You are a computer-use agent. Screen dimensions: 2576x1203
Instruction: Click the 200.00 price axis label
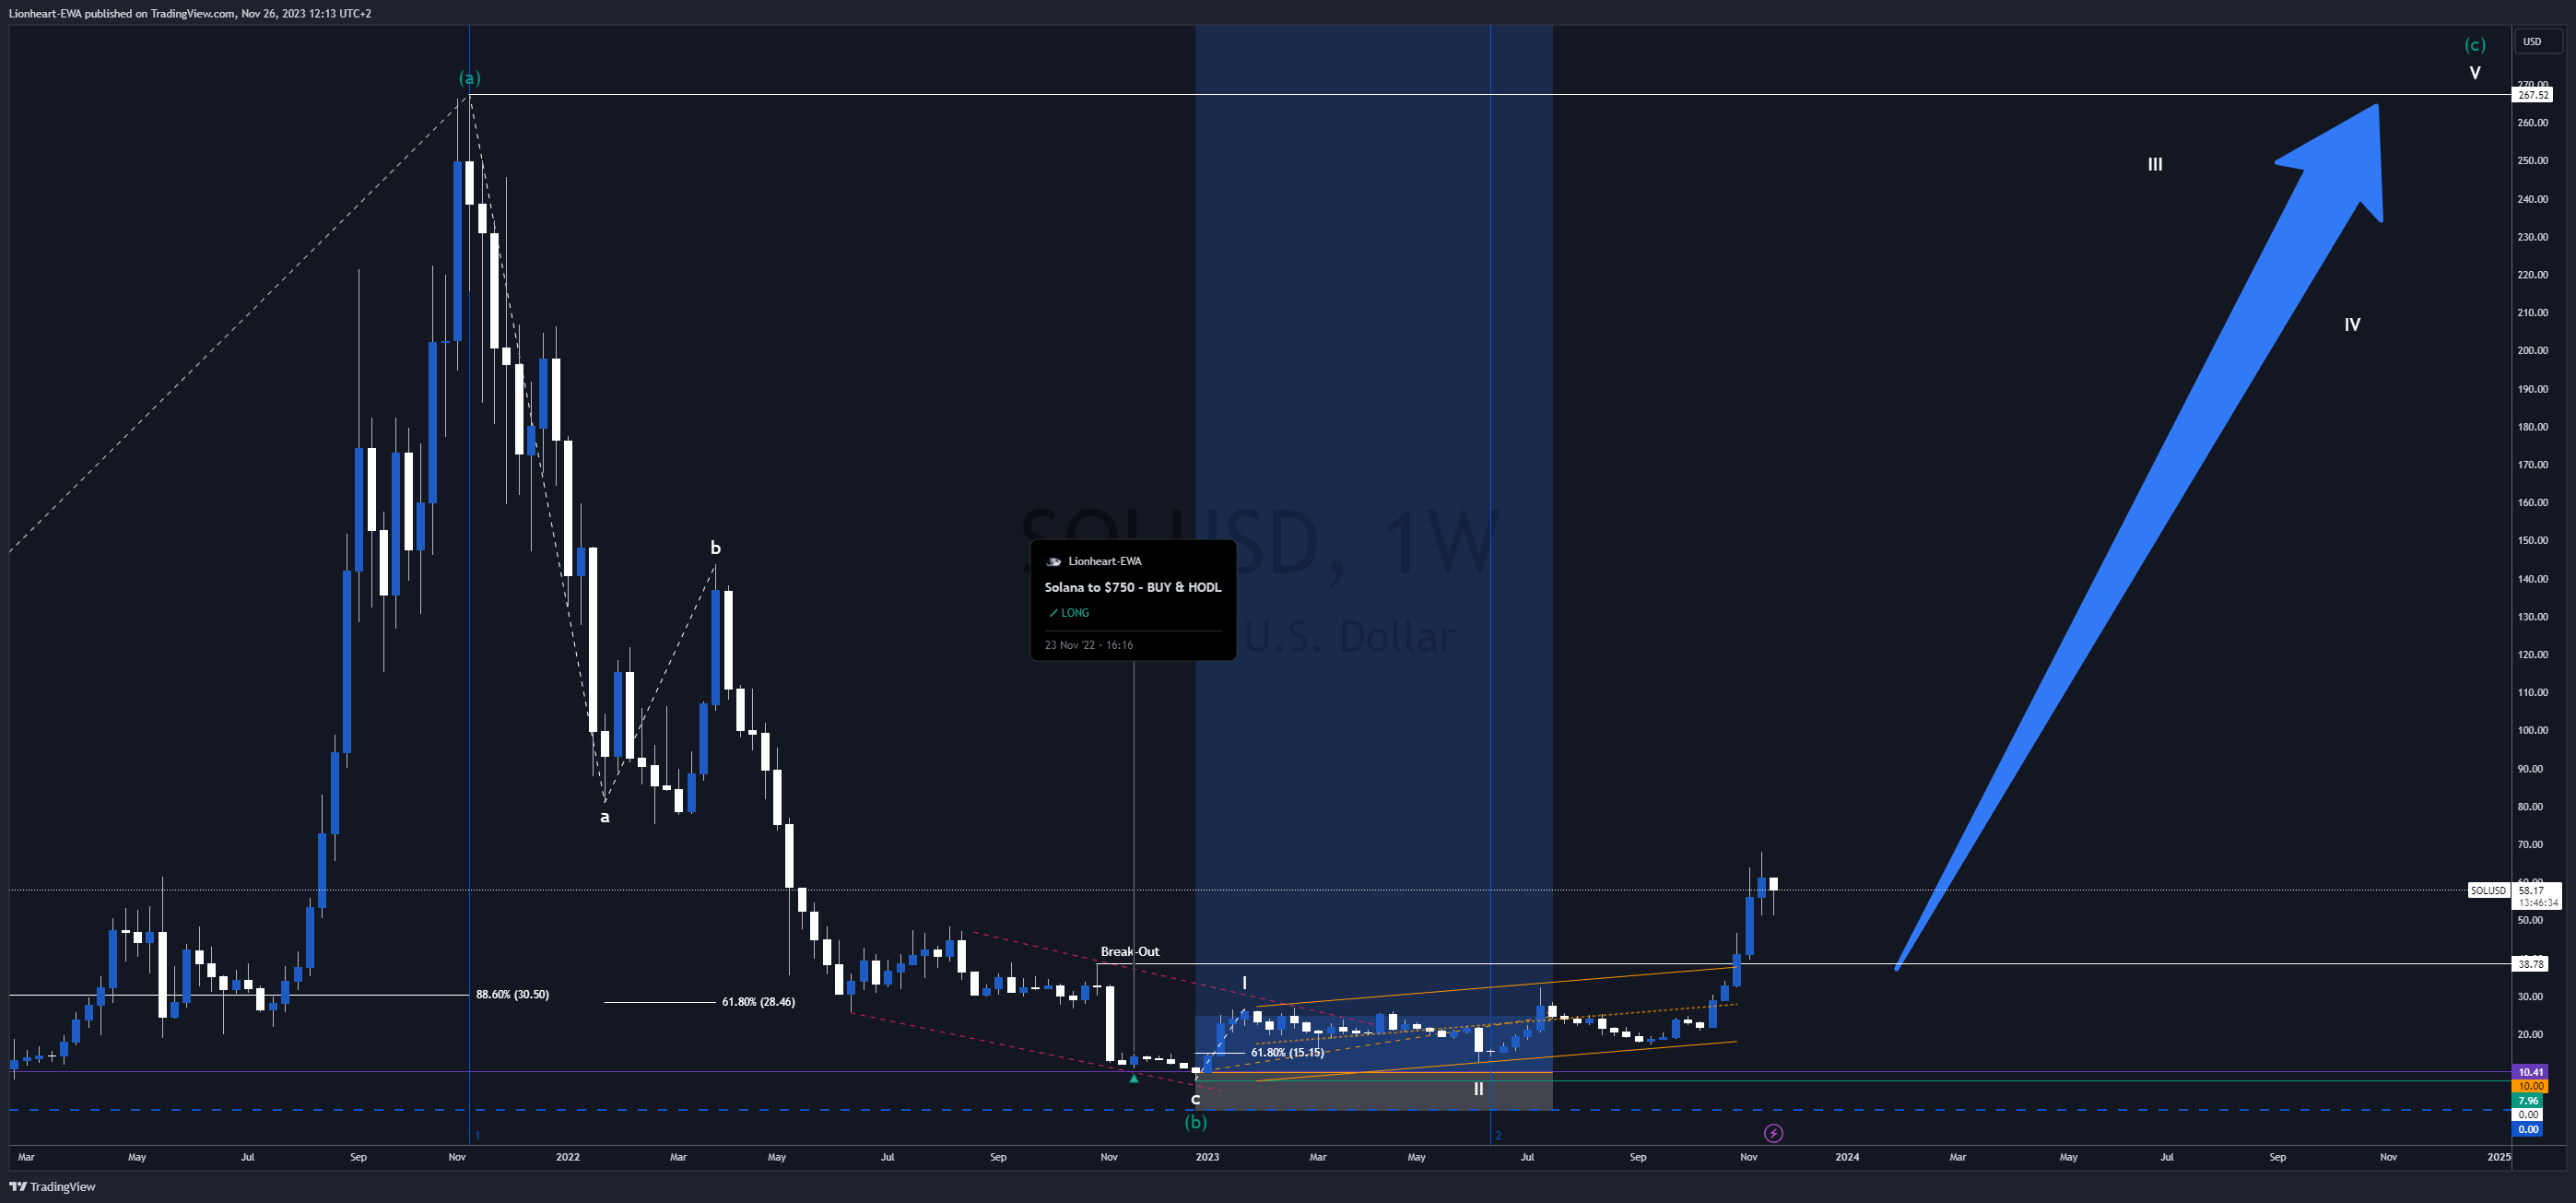(x=2533, y=351)
